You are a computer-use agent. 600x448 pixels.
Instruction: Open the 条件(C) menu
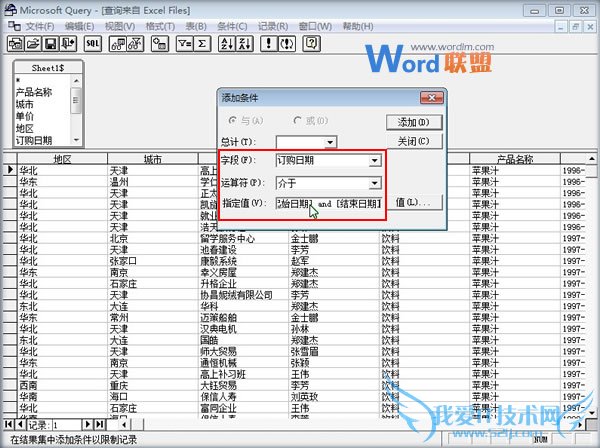click(x=232, y=26)
